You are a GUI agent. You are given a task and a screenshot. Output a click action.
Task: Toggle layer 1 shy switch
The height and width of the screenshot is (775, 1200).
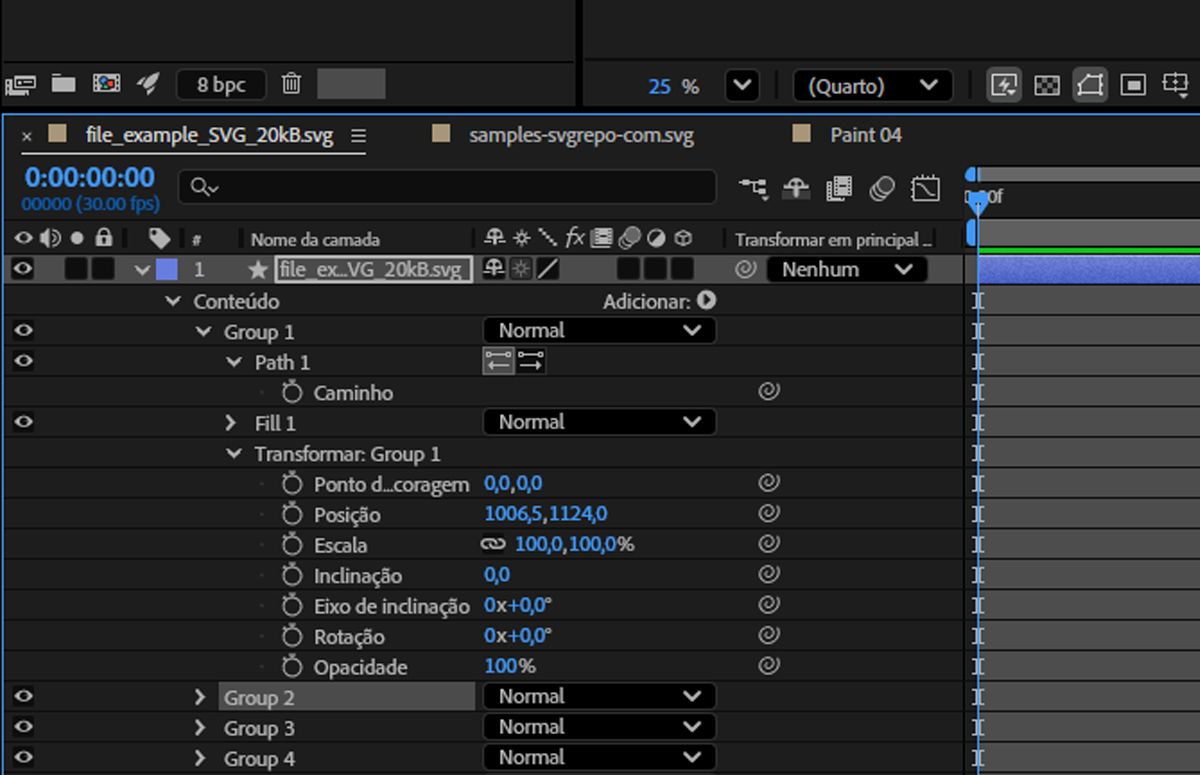click(494, 269)
